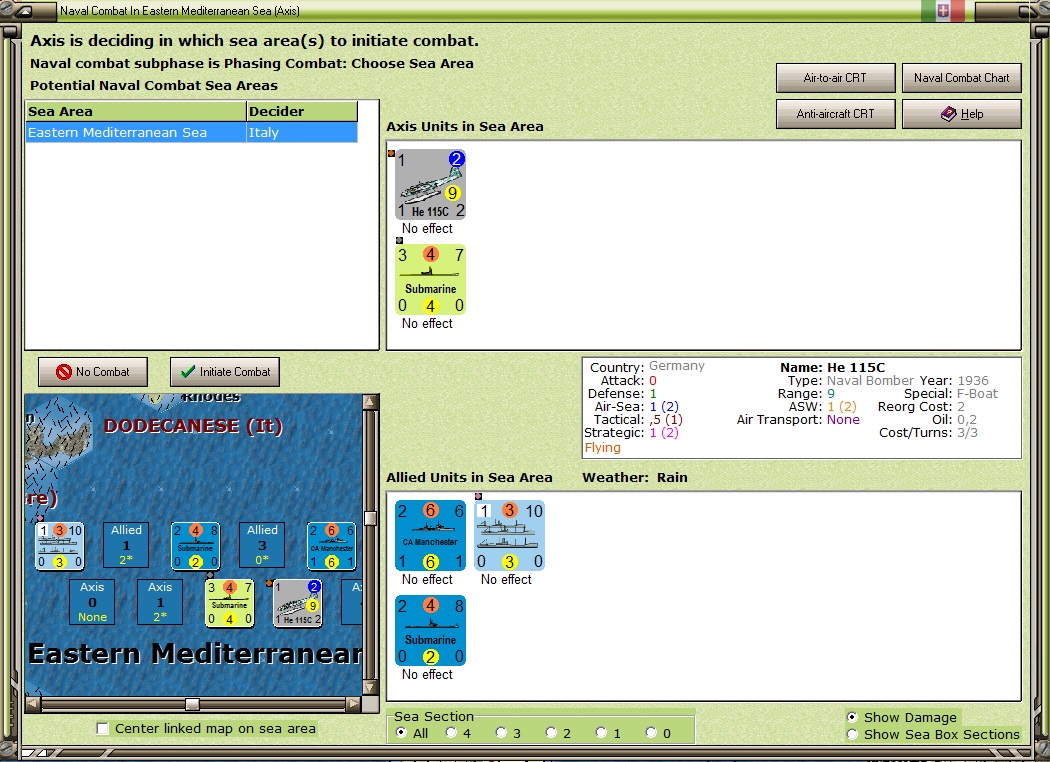
Task: Click the convoy counter on the linked map
Action: tap(60, 546)
